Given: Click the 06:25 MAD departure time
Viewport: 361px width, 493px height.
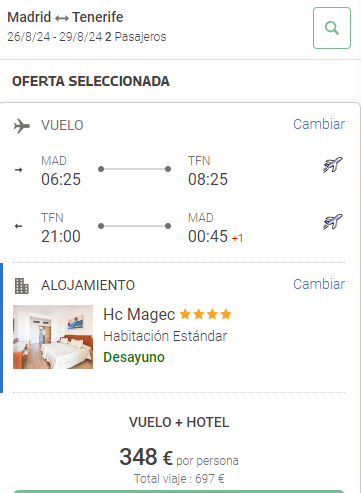Looking at the screenshot, I should pyautogui.click(x=61, y=179).
